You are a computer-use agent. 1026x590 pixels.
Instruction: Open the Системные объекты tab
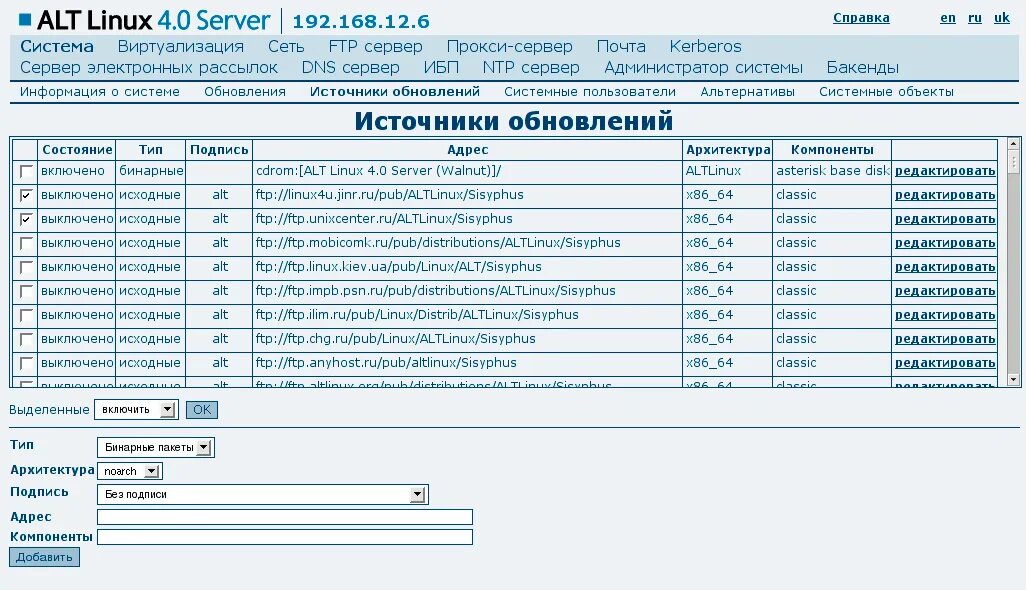click(x=886, y=92)
